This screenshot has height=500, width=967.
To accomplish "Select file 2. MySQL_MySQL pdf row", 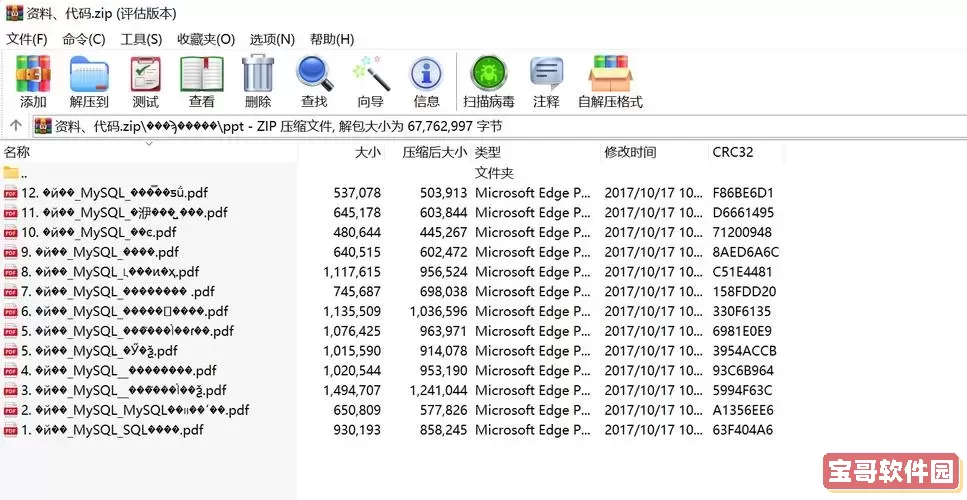I will (x=392, y=410).
